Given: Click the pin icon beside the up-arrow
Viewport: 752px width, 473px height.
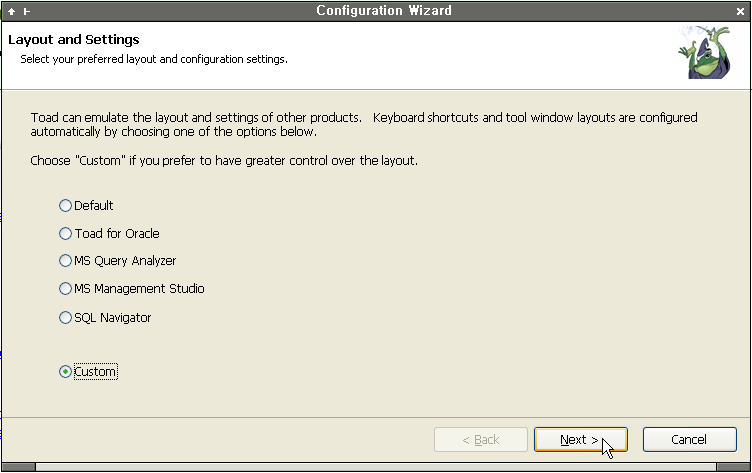Looking at the screenshot, I should coord(27,11).
